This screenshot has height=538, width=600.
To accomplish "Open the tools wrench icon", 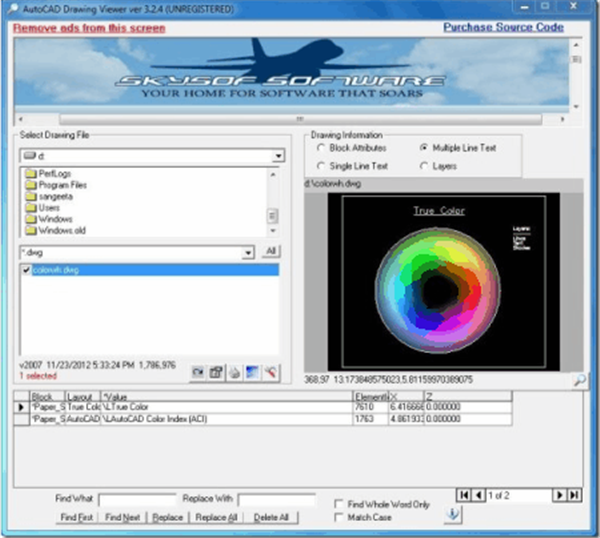I will pos(271,372).
